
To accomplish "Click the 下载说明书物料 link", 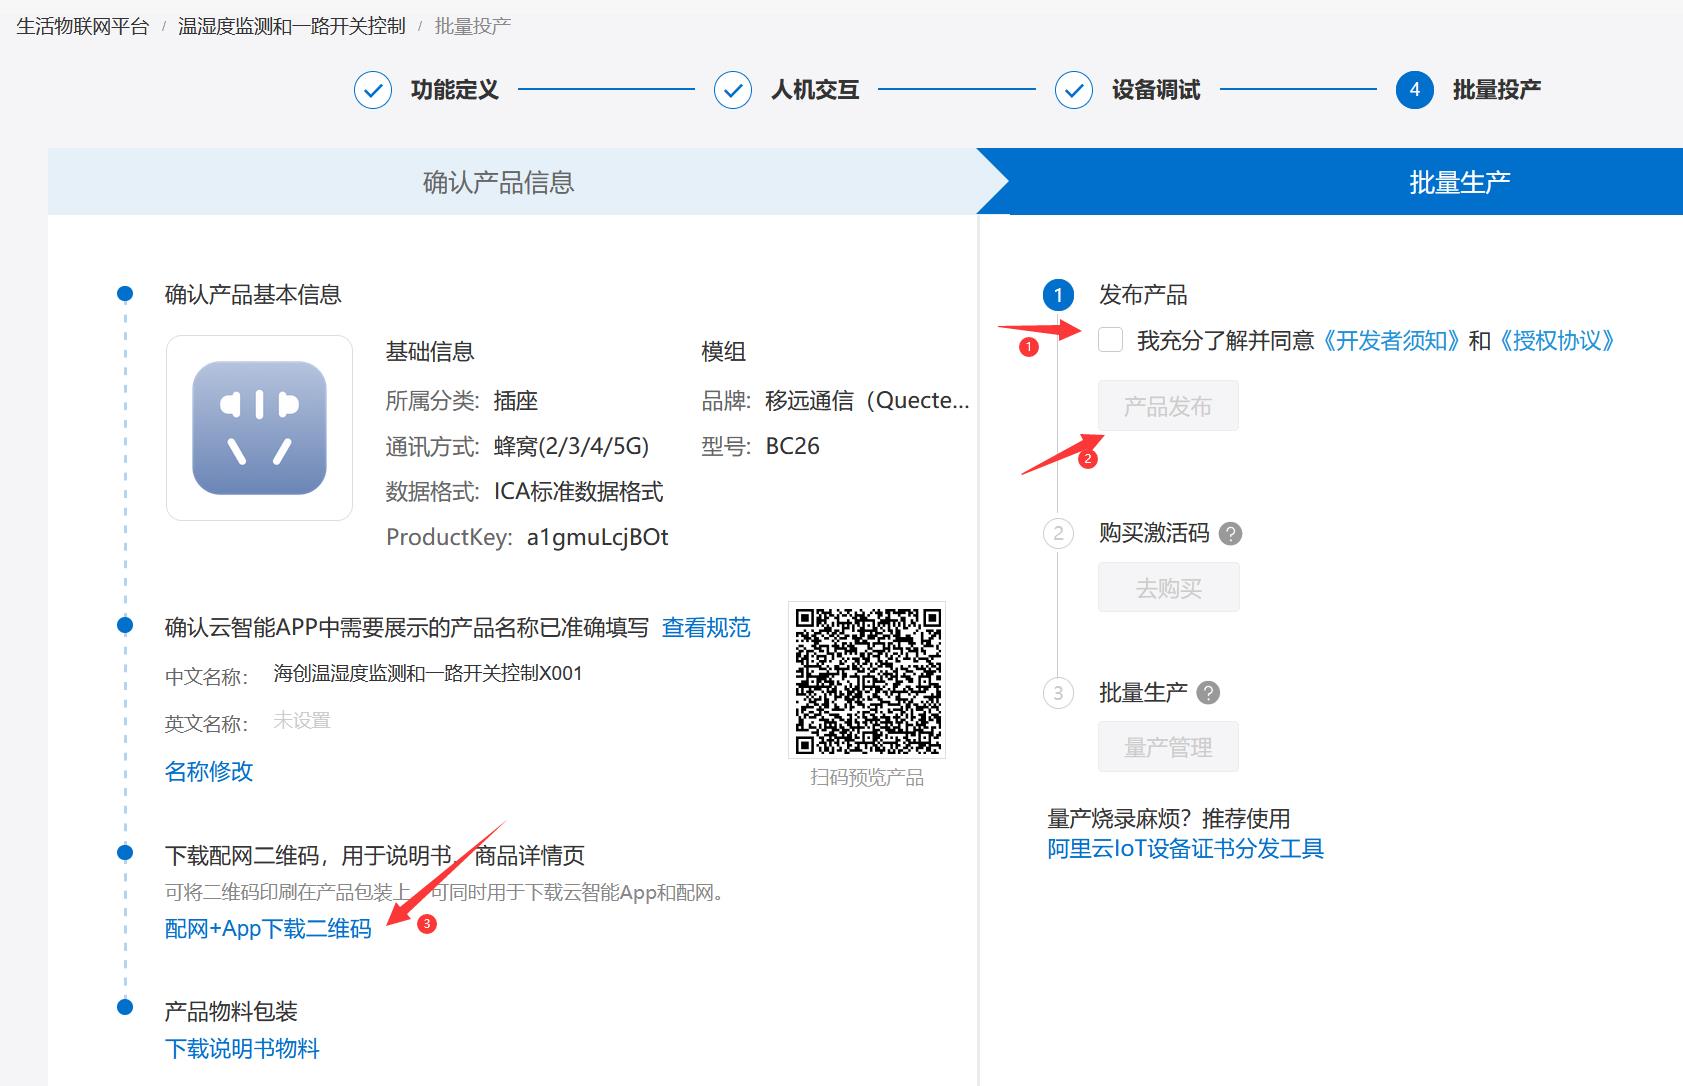I will (x=242, y=1049).
